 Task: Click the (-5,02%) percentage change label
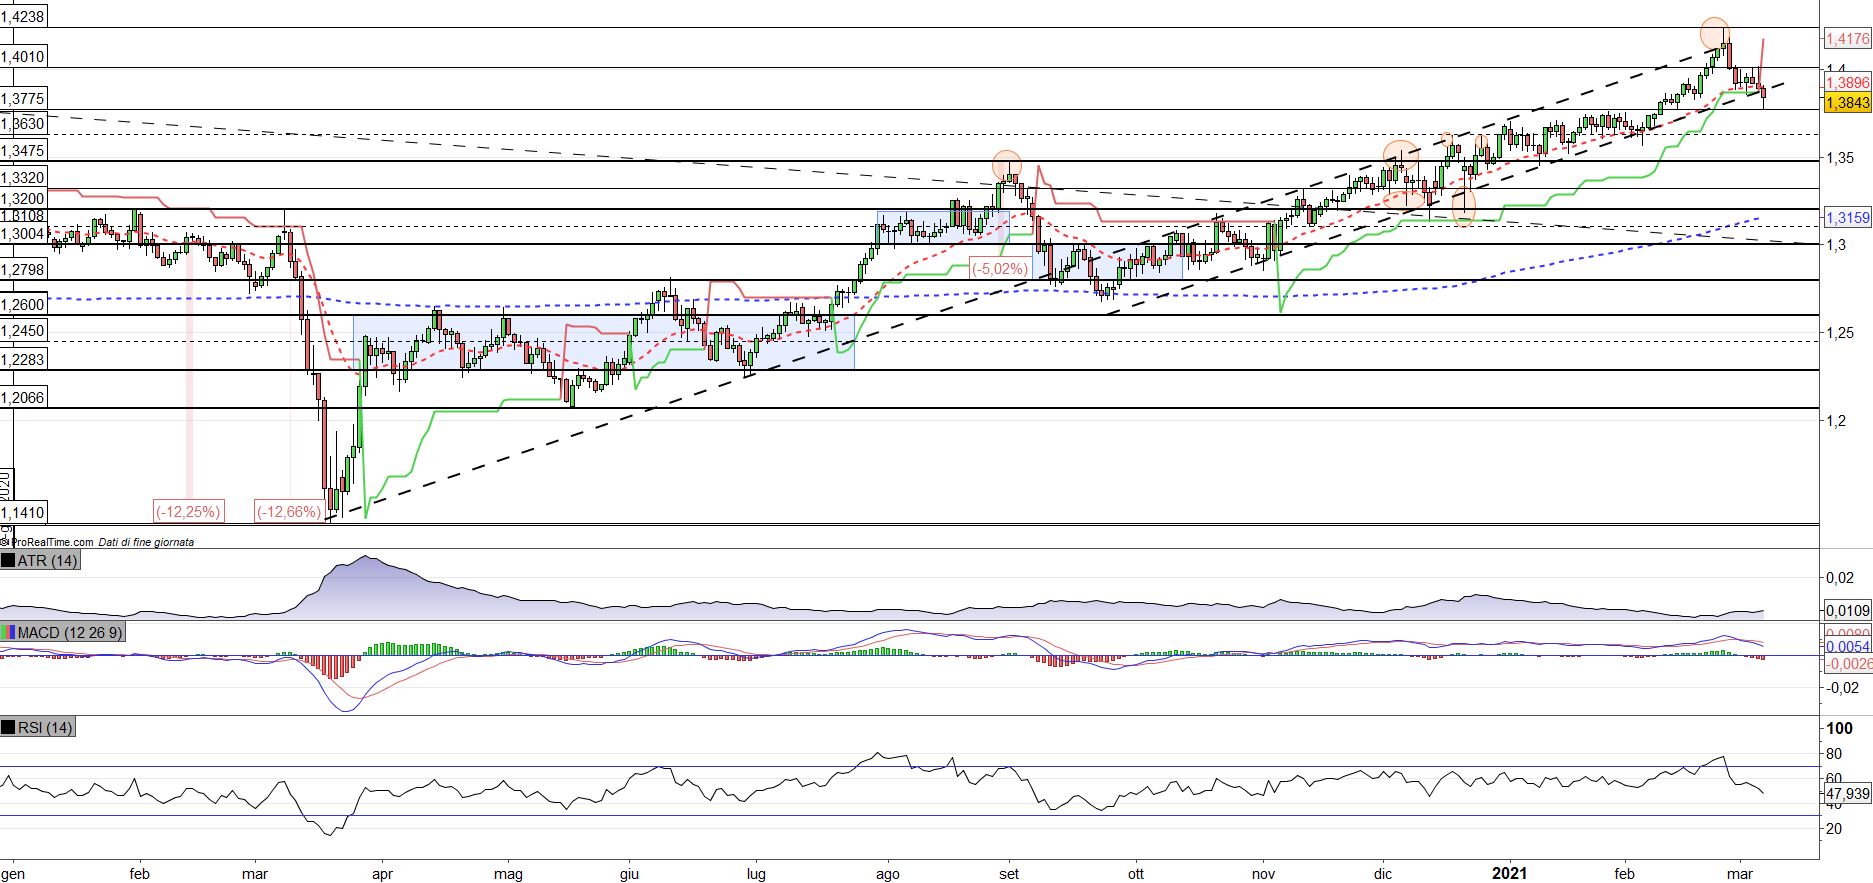pyautogui.click(x=999, y=268)
